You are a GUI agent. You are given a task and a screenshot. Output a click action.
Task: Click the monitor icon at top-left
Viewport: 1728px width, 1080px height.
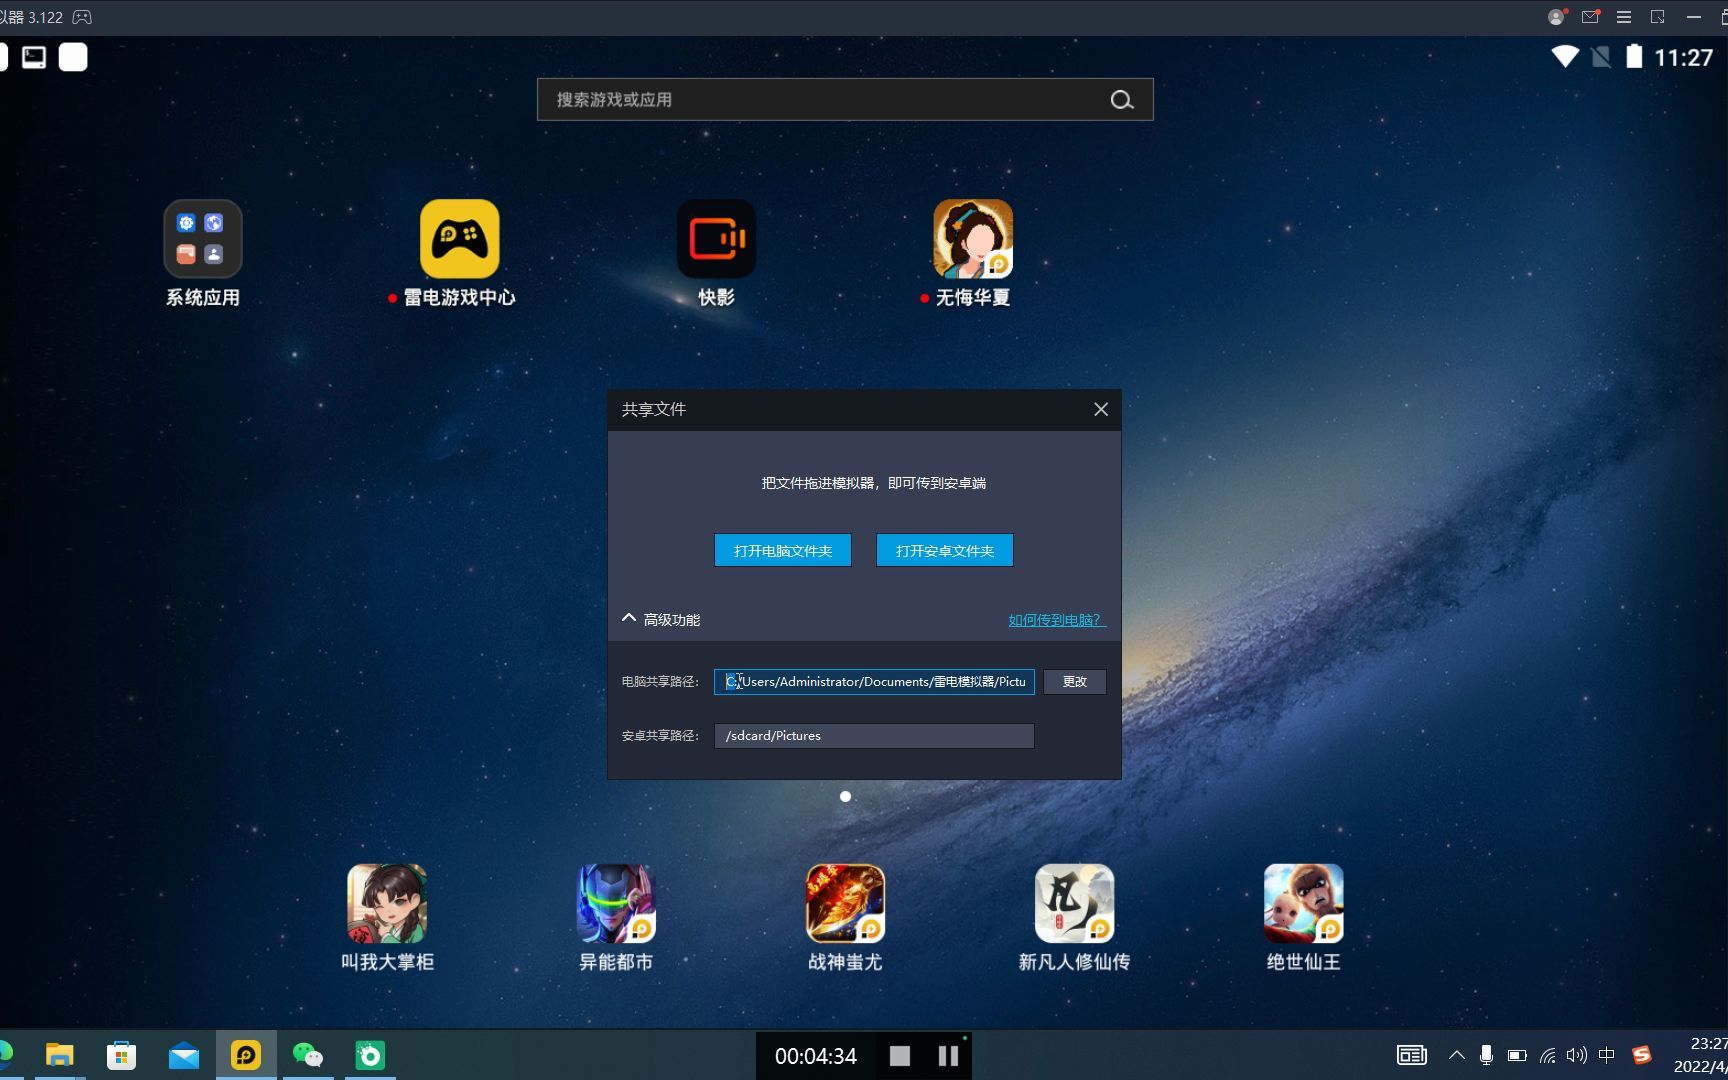pyautogui.click(x=34, y=57)
